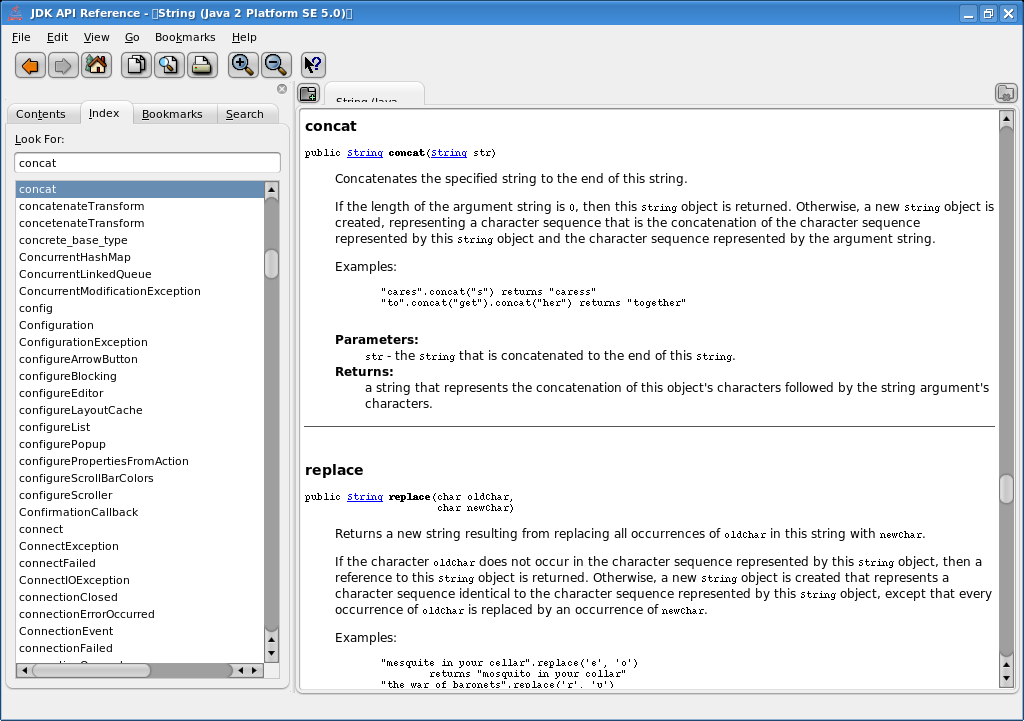Switch to the Bookmarks sidebar tab
This screenshot has height=721, width=1024.
coord(172,114)
